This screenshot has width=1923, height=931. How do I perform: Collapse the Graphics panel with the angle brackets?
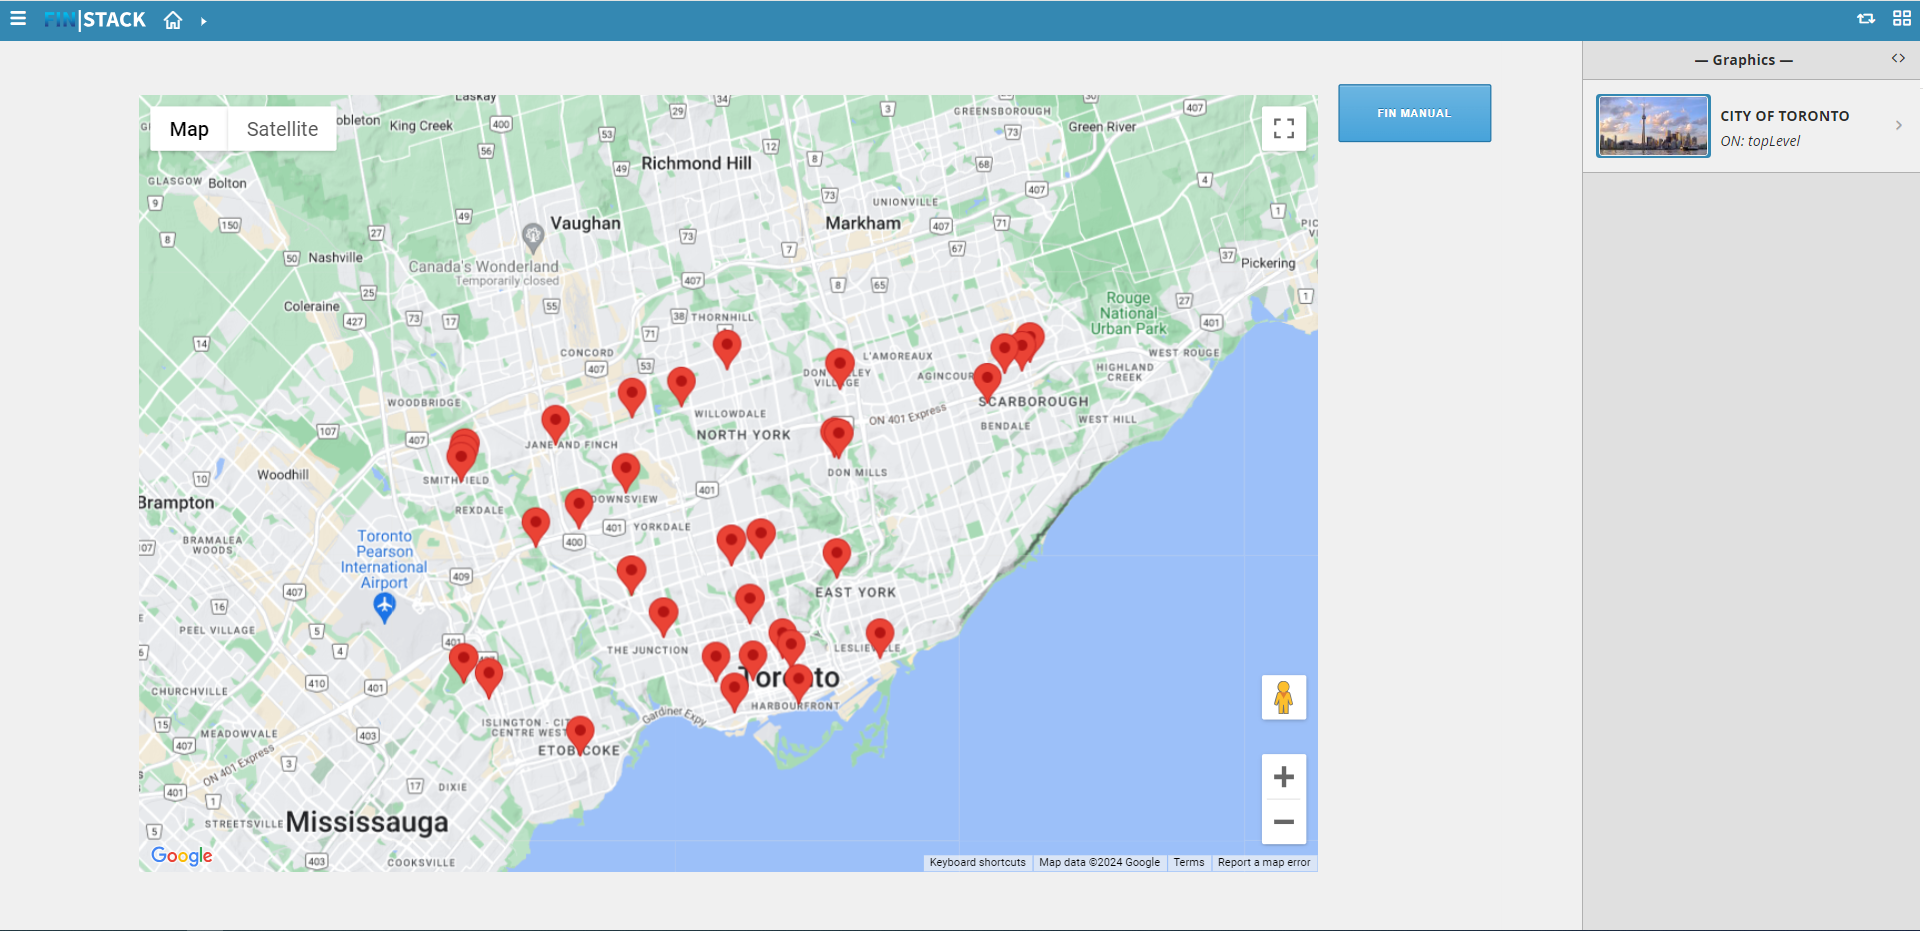pos(1898,59)
